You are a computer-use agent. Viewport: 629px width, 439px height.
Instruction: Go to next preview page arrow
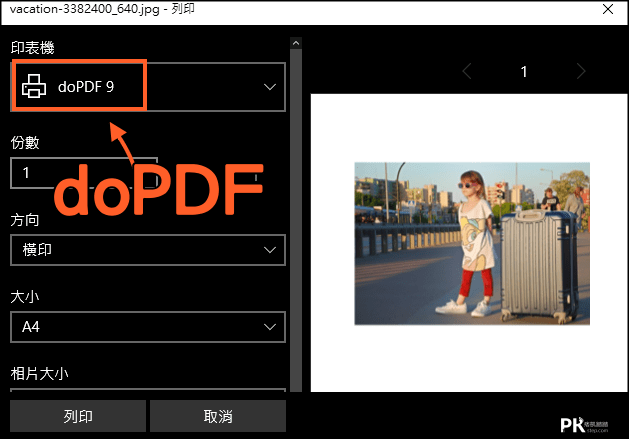pyautogui.click(x=581, y=71)
